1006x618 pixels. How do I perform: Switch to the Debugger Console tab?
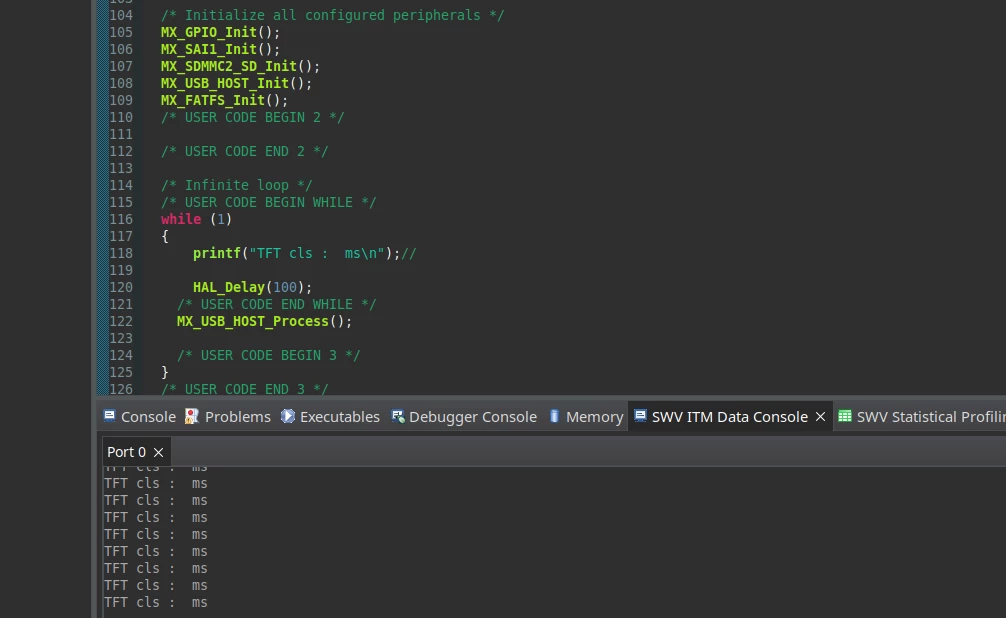[x=464, y=416]
